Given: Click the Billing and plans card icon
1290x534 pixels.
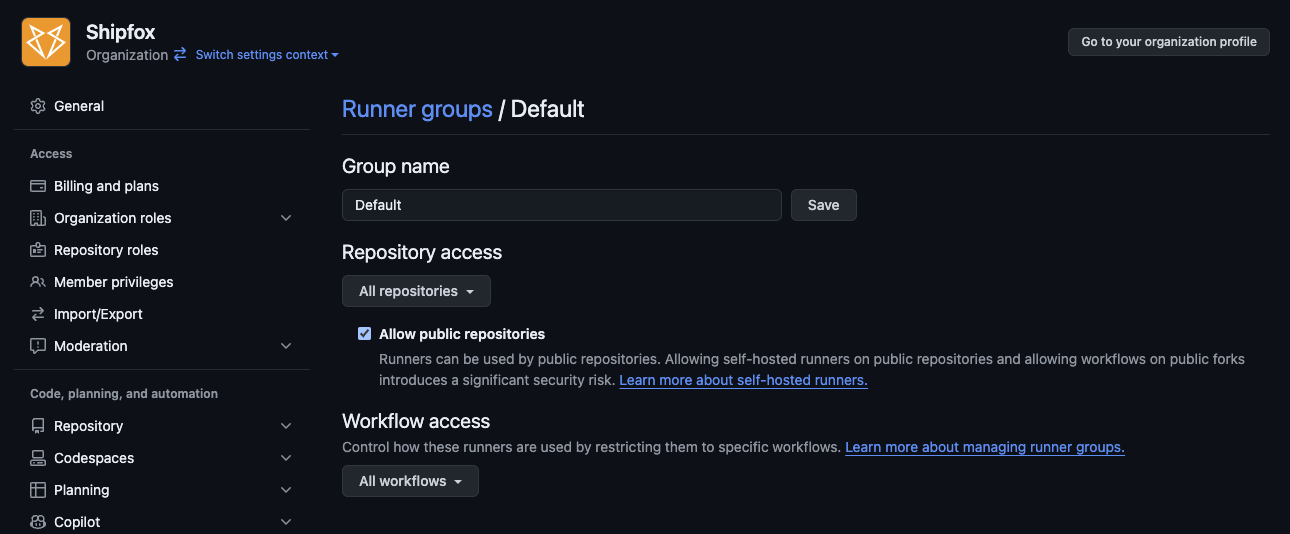Looking at the screenshot, I should (x=38, y=186).
